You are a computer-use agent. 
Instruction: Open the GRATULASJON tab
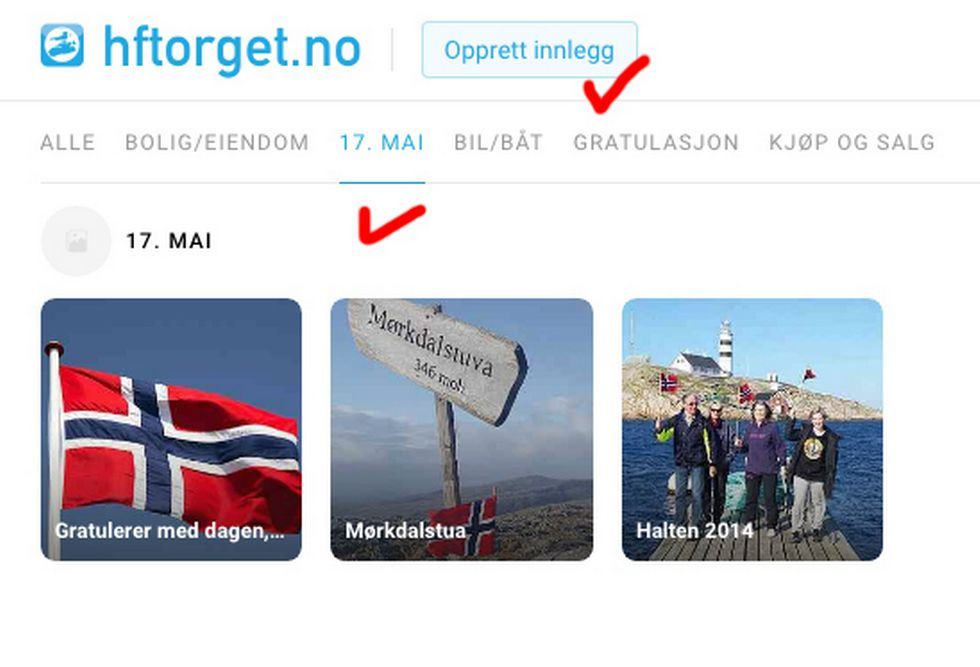(656, 143)
